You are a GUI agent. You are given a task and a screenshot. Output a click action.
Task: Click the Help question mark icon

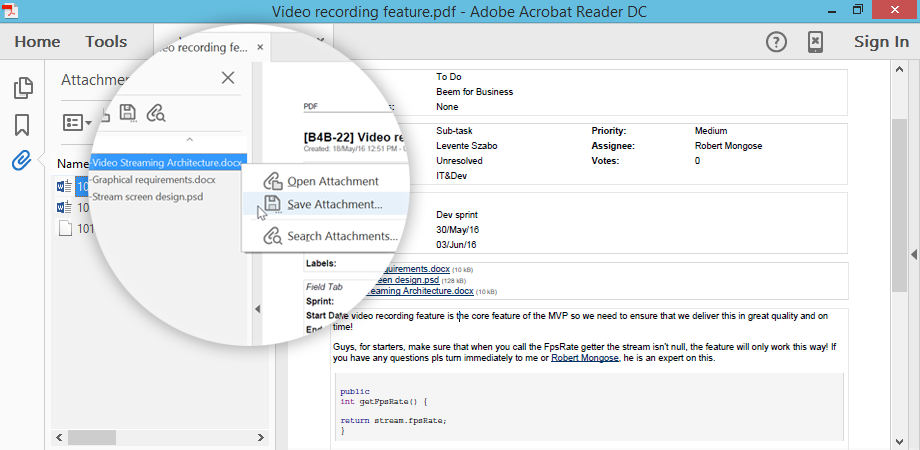coord(776,42)
